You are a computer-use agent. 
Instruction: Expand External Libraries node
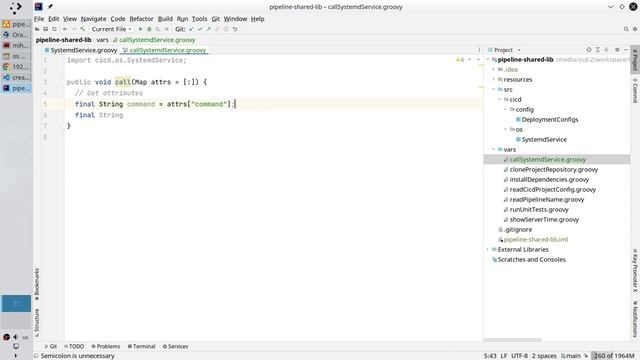pos(488,249)
